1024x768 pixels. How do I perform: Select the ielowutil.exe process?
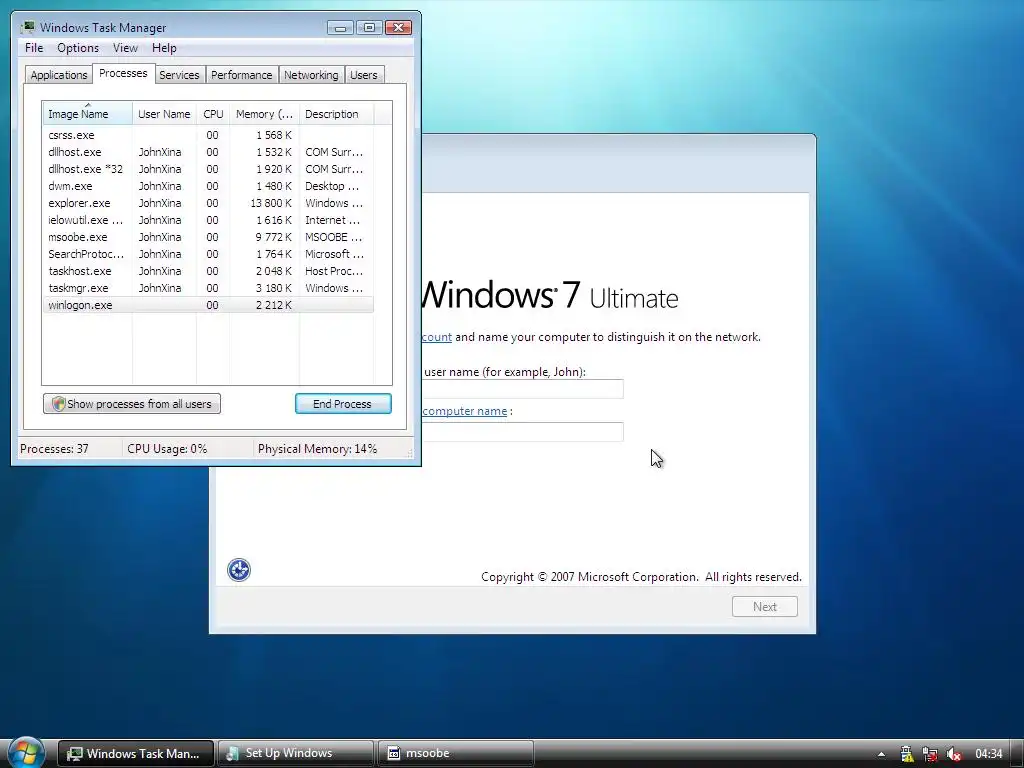[208, 220]
